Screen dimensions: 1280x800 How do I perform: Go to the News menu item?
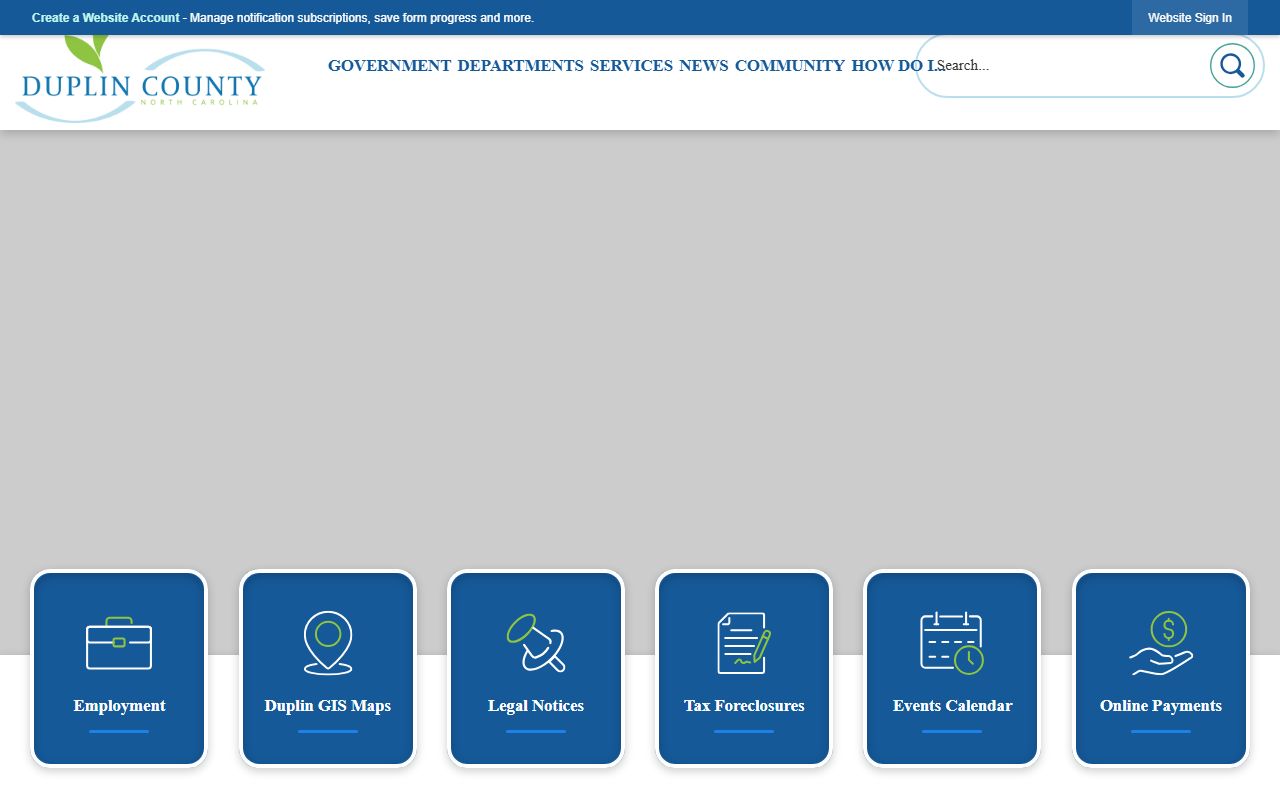click(x=704, y=66)
